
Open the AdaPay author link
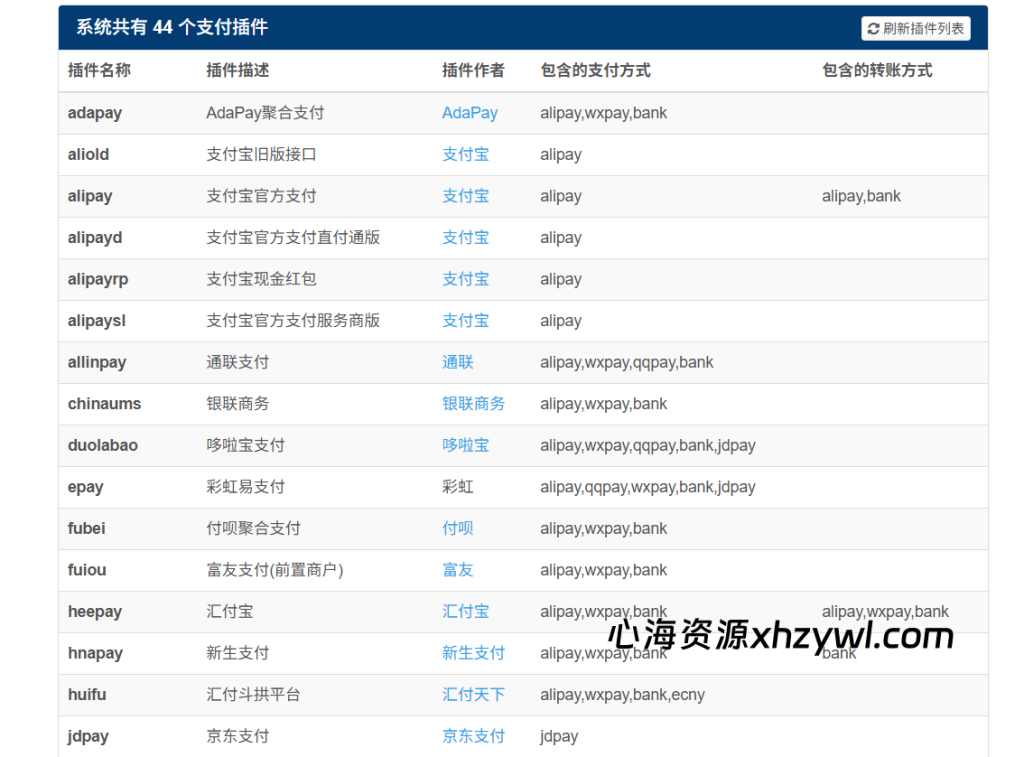point(469,113)
